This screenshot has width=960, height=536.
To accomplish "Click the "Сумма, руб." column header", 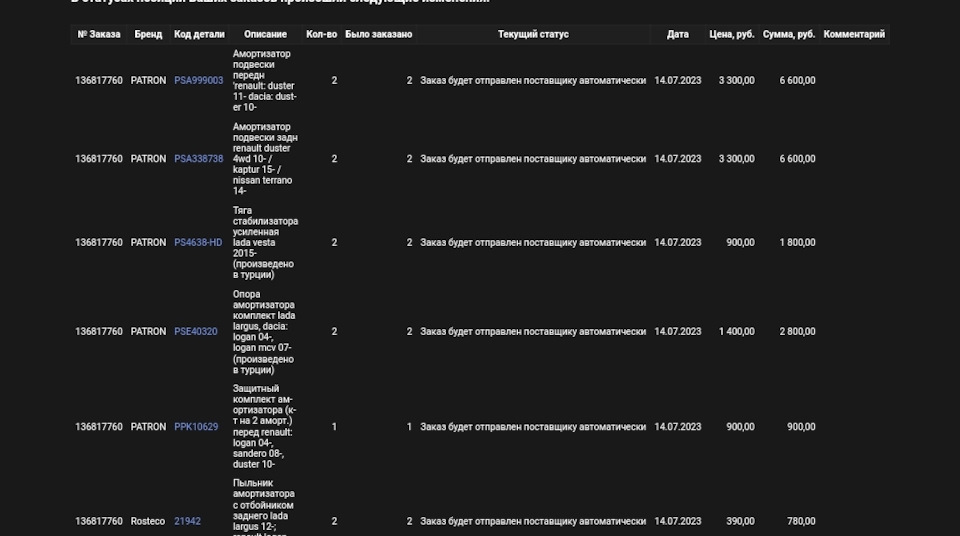I will tap(789, 34).
